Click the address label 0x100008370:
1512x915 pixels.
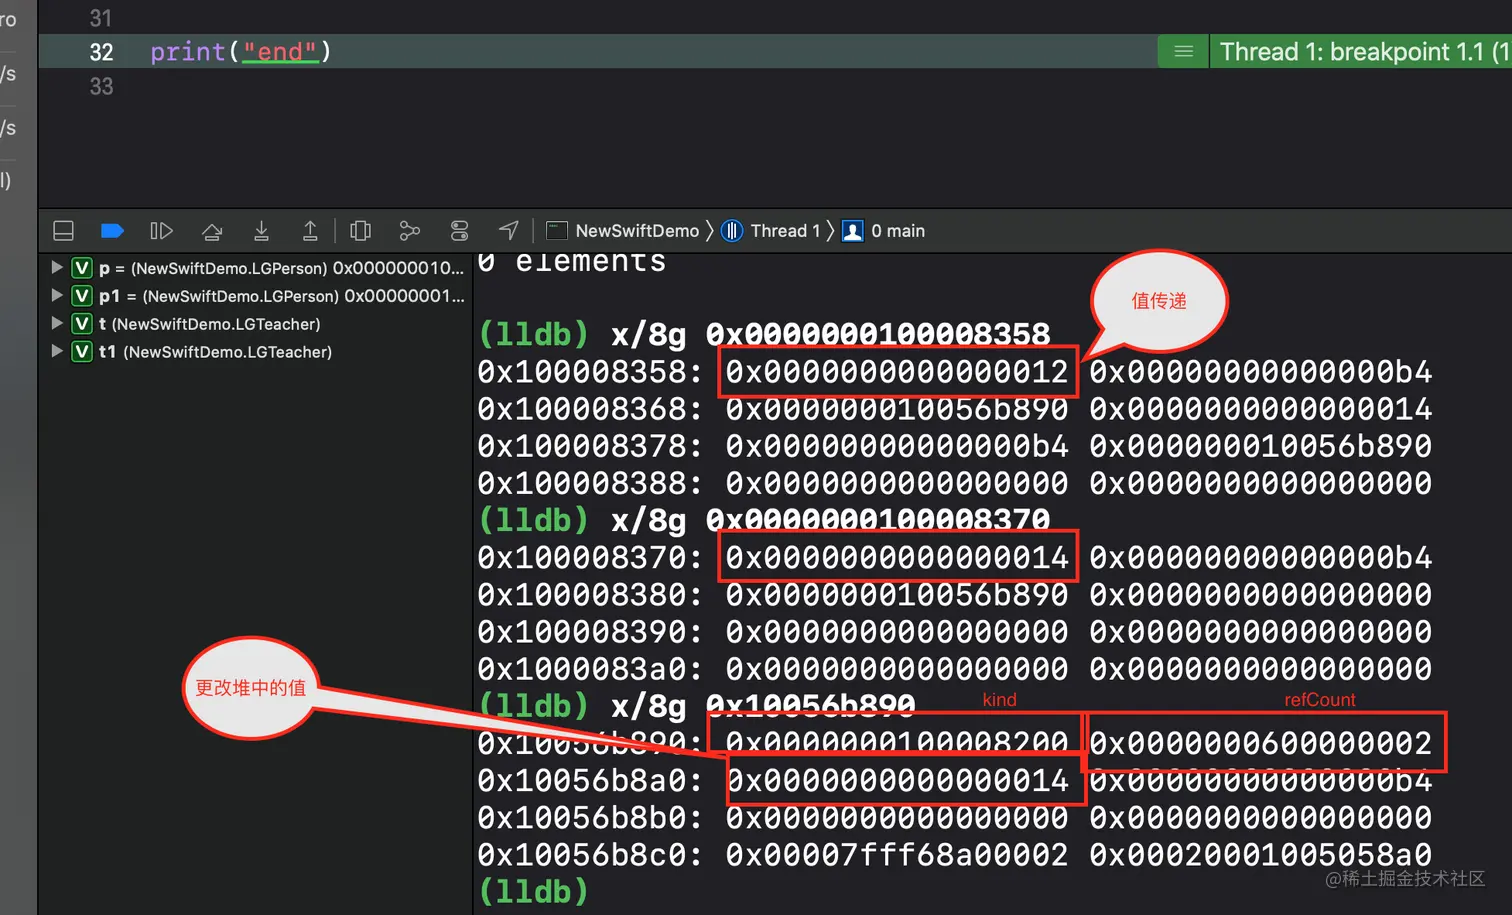point(589,558)
